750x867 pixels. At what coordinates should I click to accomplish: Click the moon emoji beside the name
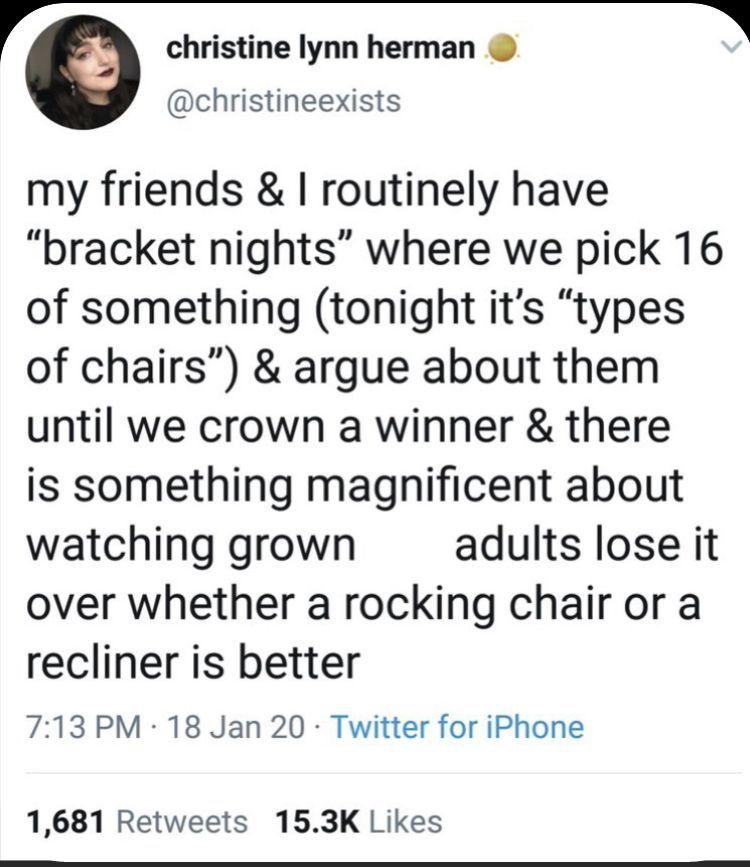tap(501, 49)
